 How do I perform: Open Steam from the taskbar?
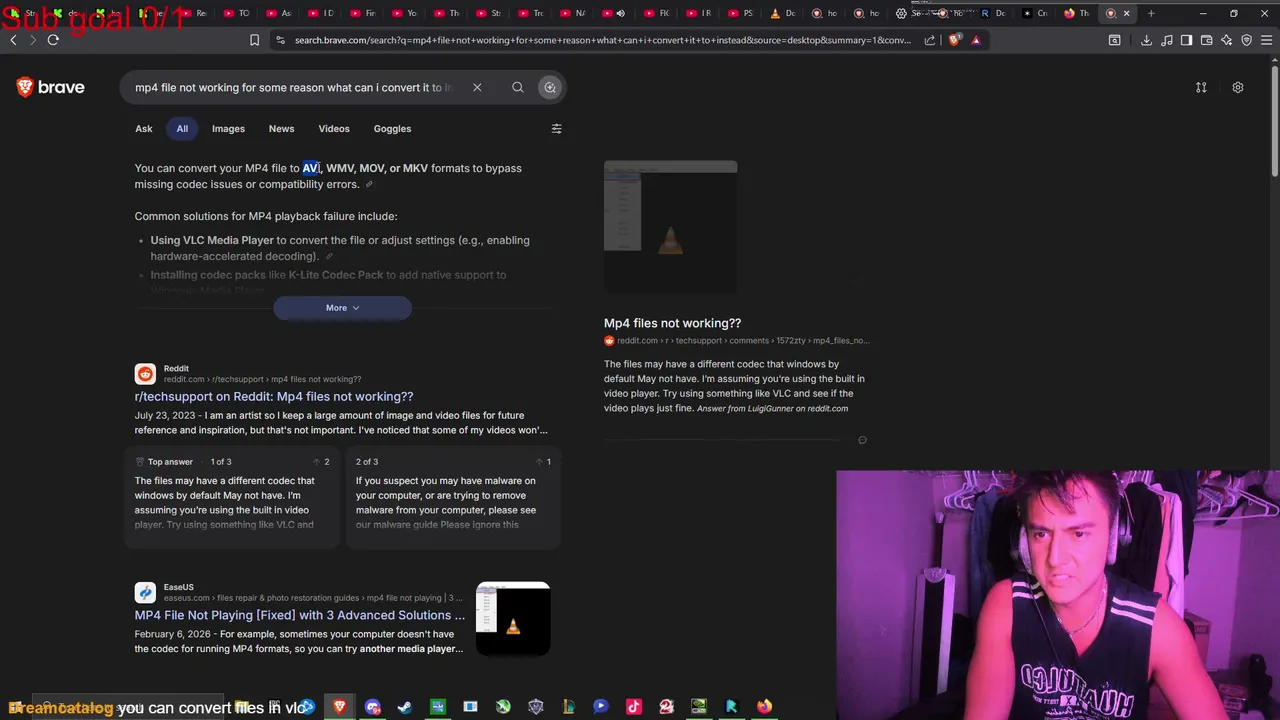click(405, 707)
